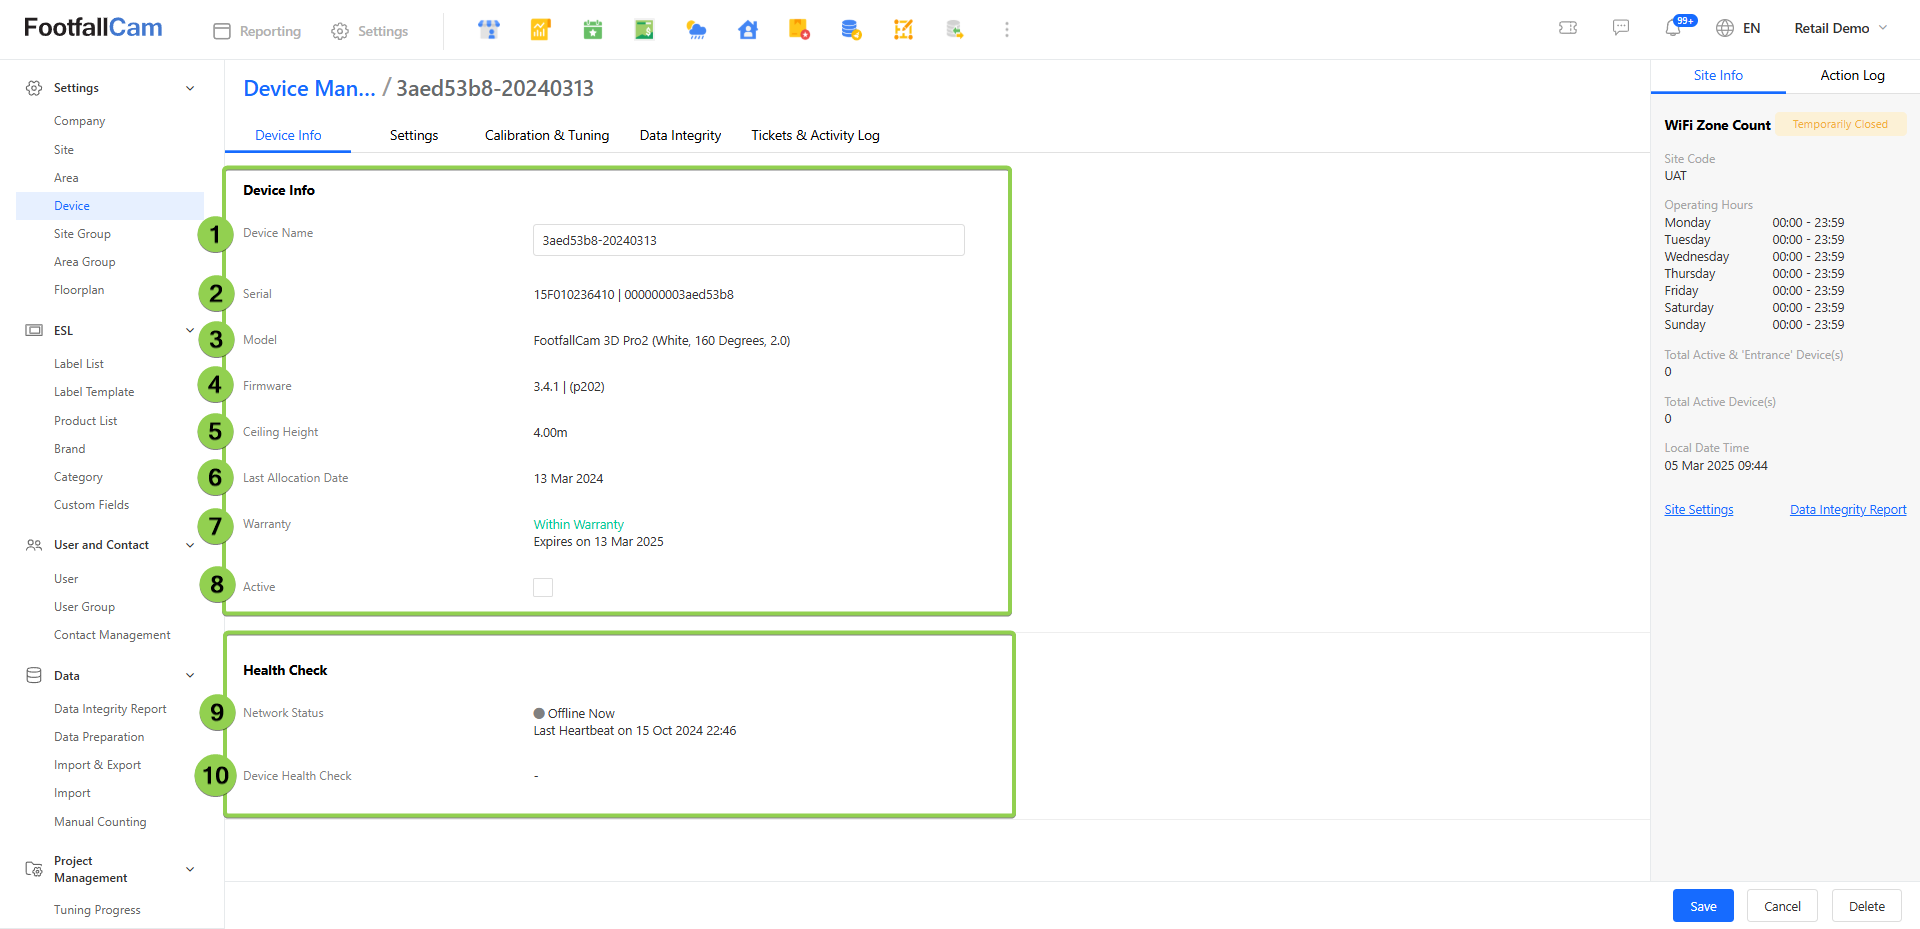
Task: Open the three-dot more menu
Action: tap(1007, 30)
